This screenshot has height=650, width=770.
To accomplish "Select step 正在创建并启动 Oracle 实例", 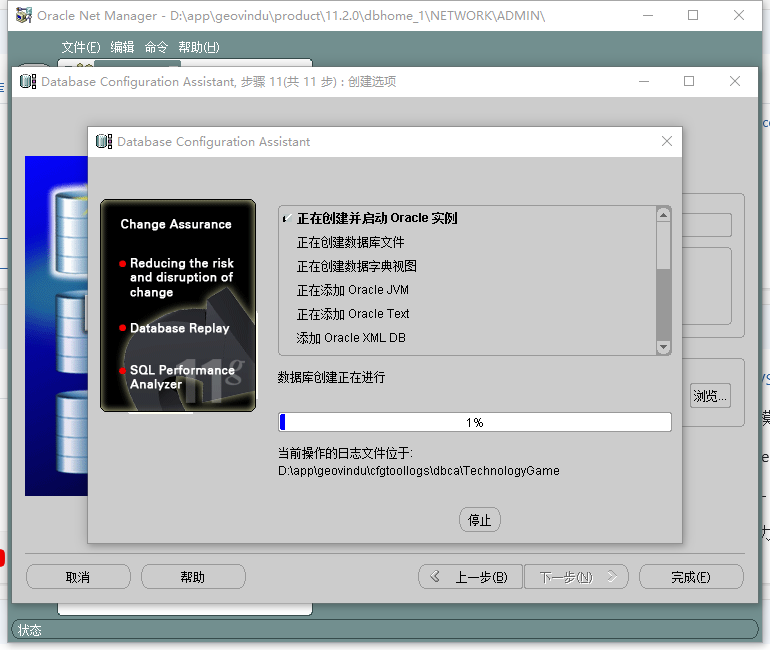I will click(377, 218).
